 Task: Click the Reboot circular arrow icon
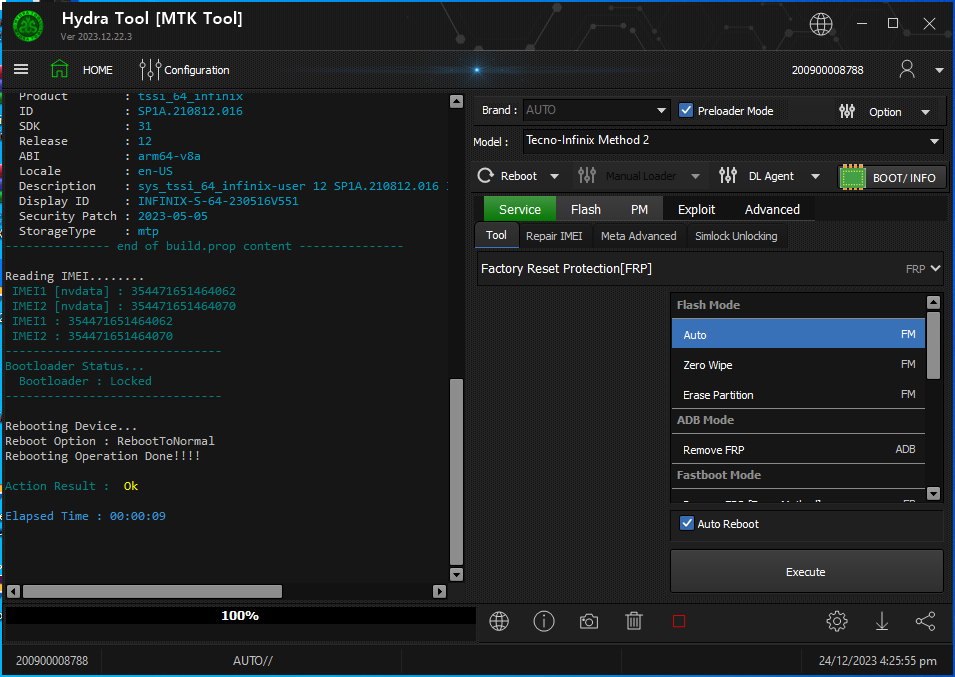tap(485, 176)
